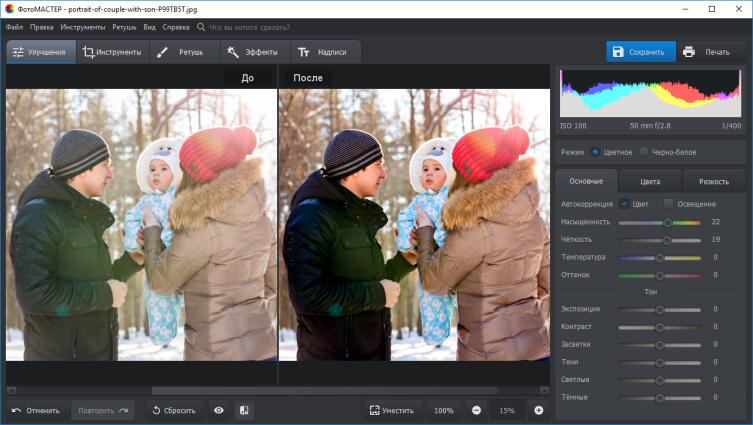Screen dimensions: 753x425
Task: Open the Файл menu
Action: click(14, 27)
